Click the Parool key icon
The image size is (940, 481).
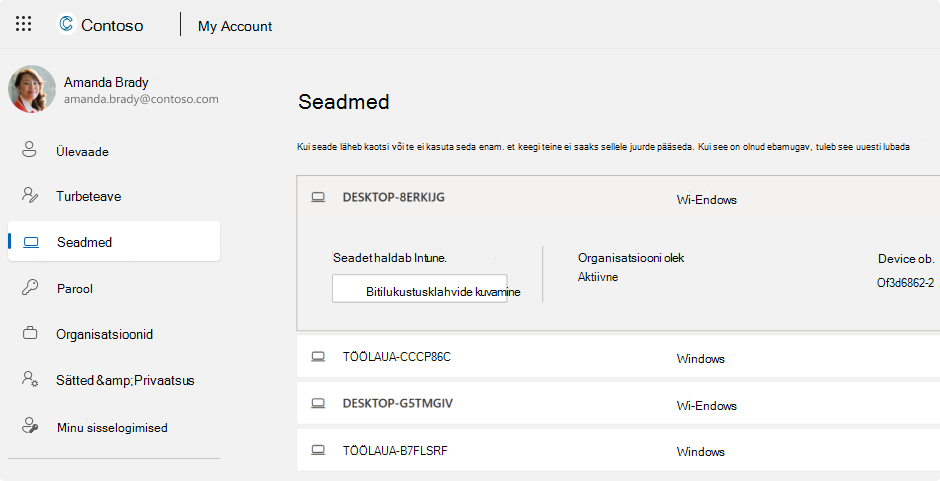pos(30,287)
